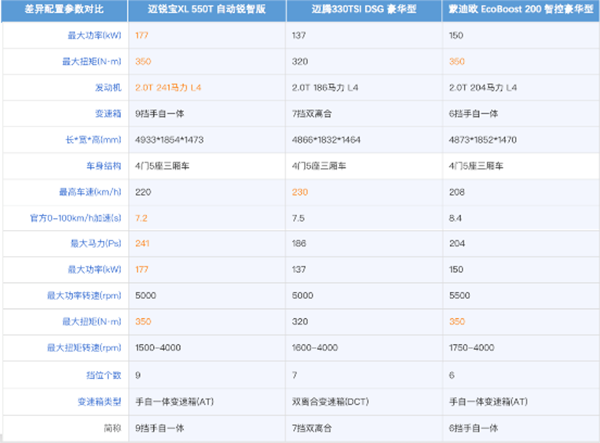Select 9挡手自一体 in the 简称 row
Viewport: 600px width, 443px height.
[160, 428]
